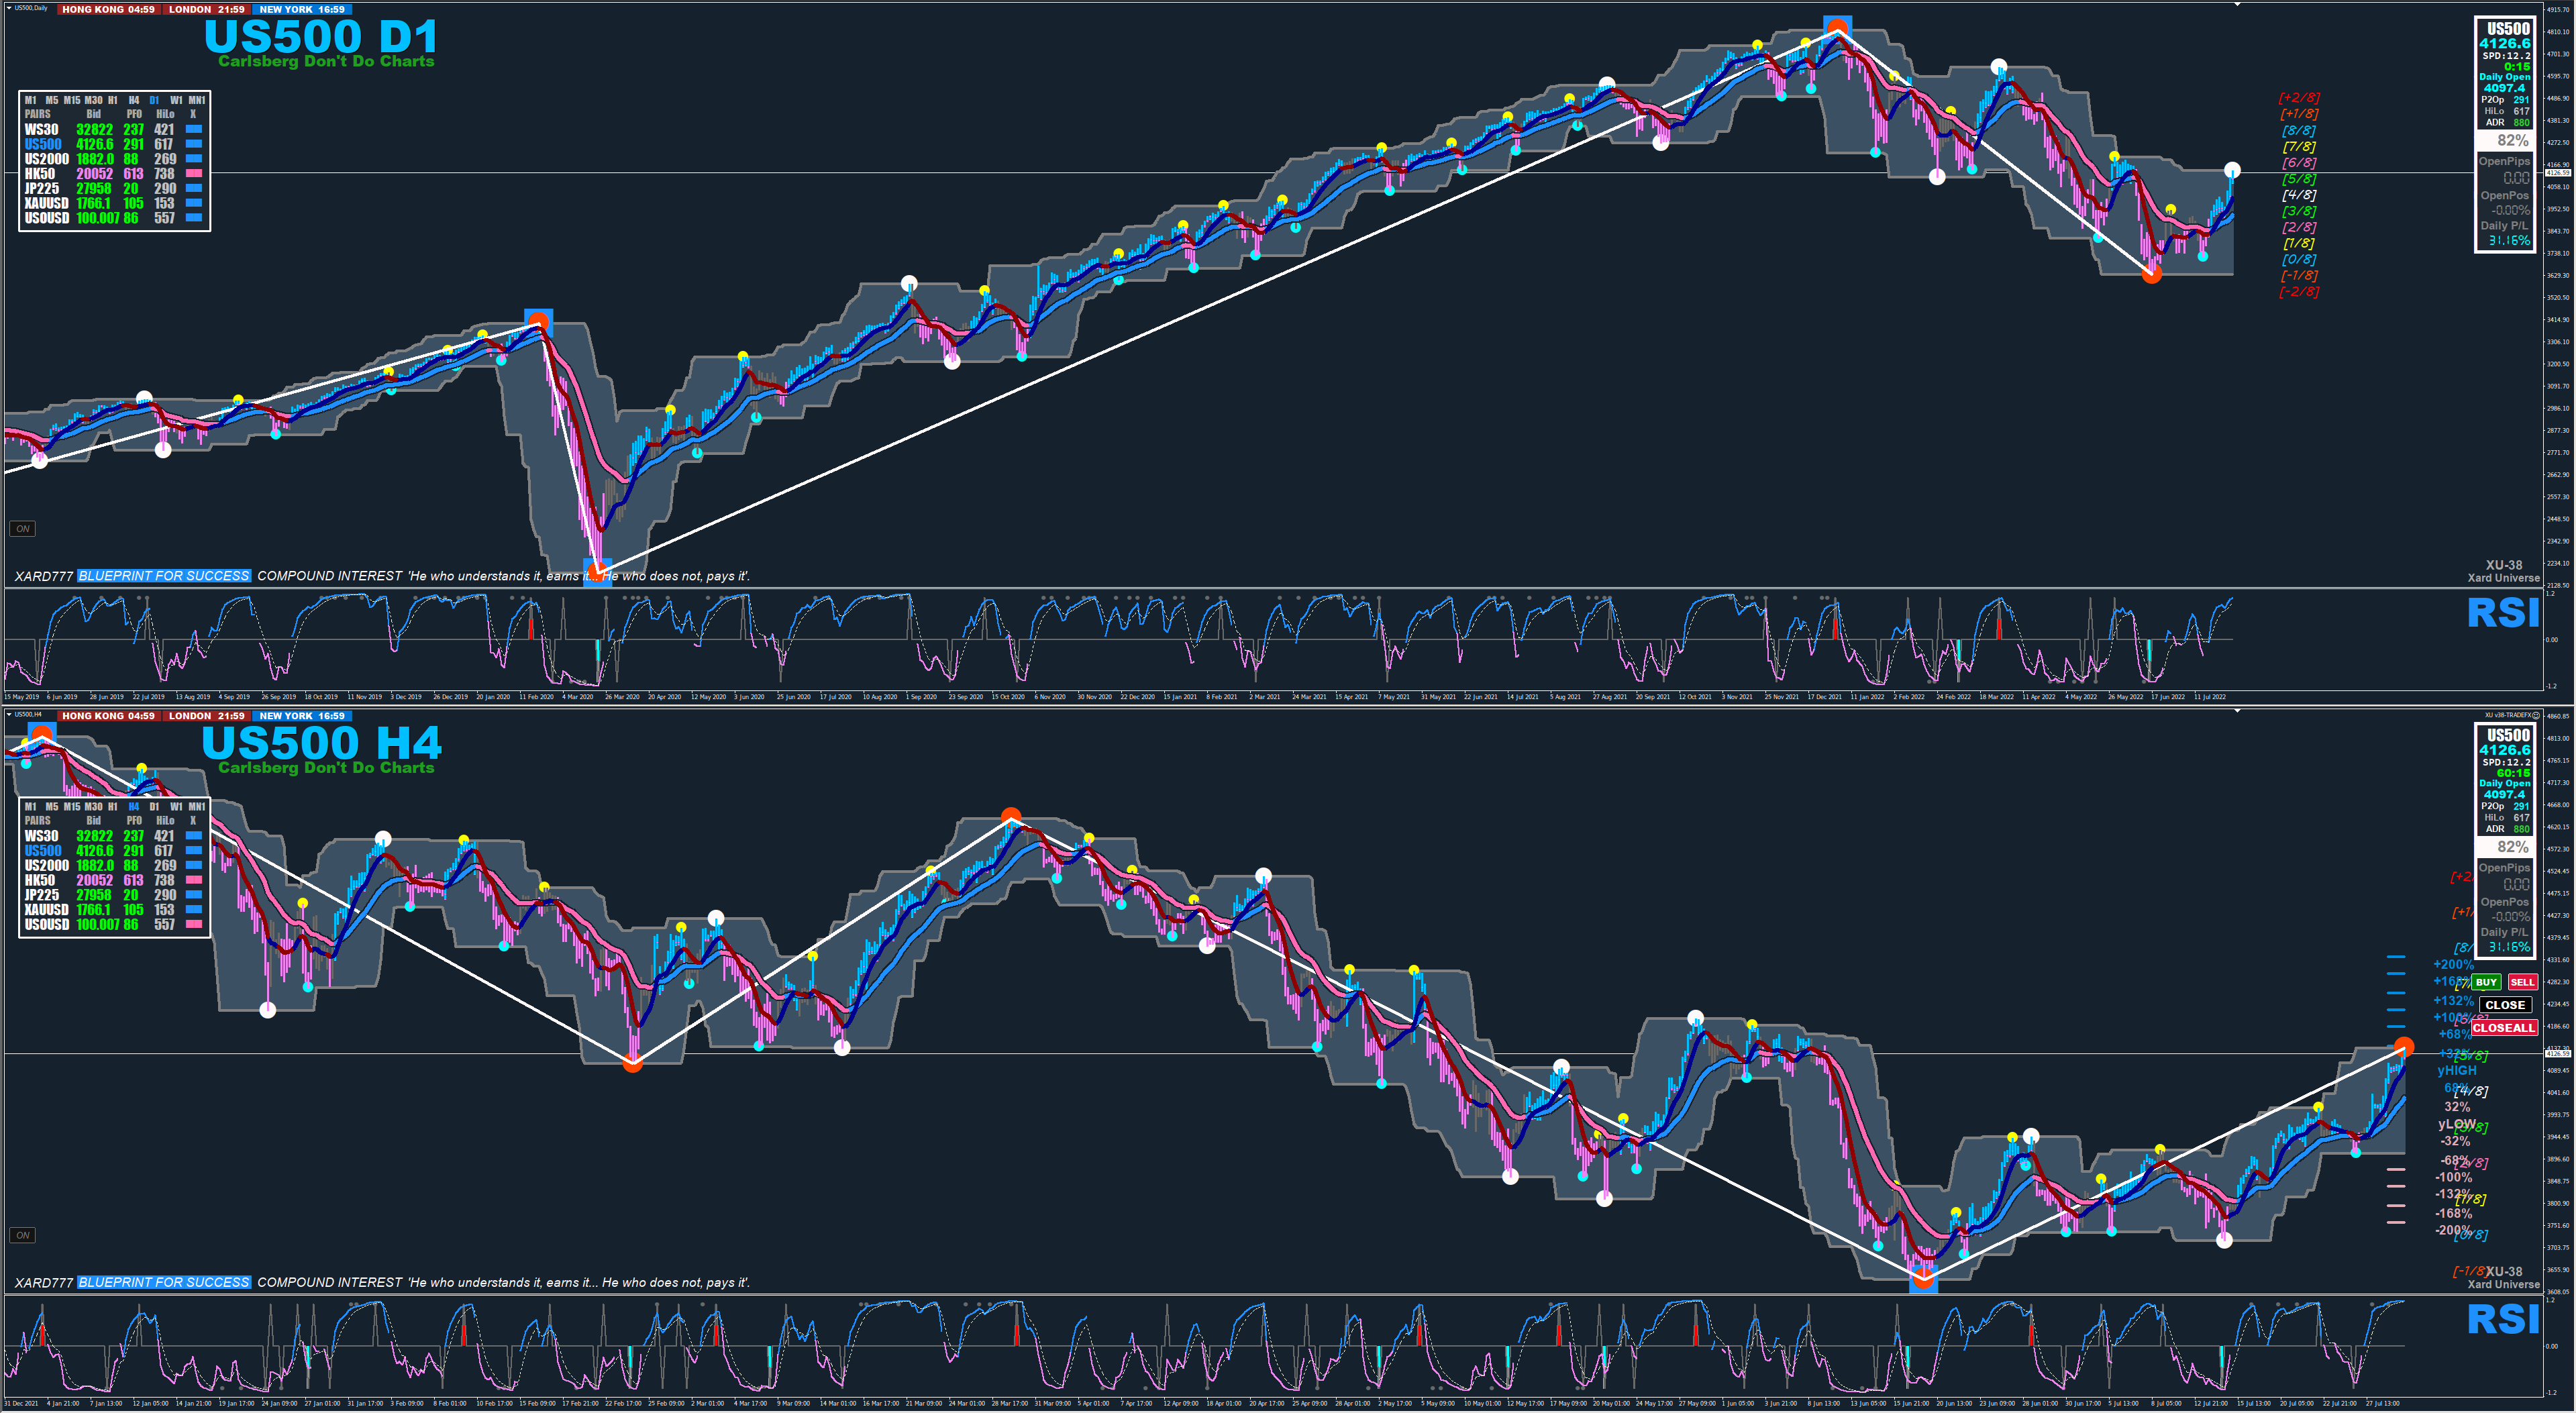Image resolution: width=2576 pixels, height=1413 pixels.
Task: Switch to M15 timeframe in the D1 chart dashboard
Action: [72, 100]
